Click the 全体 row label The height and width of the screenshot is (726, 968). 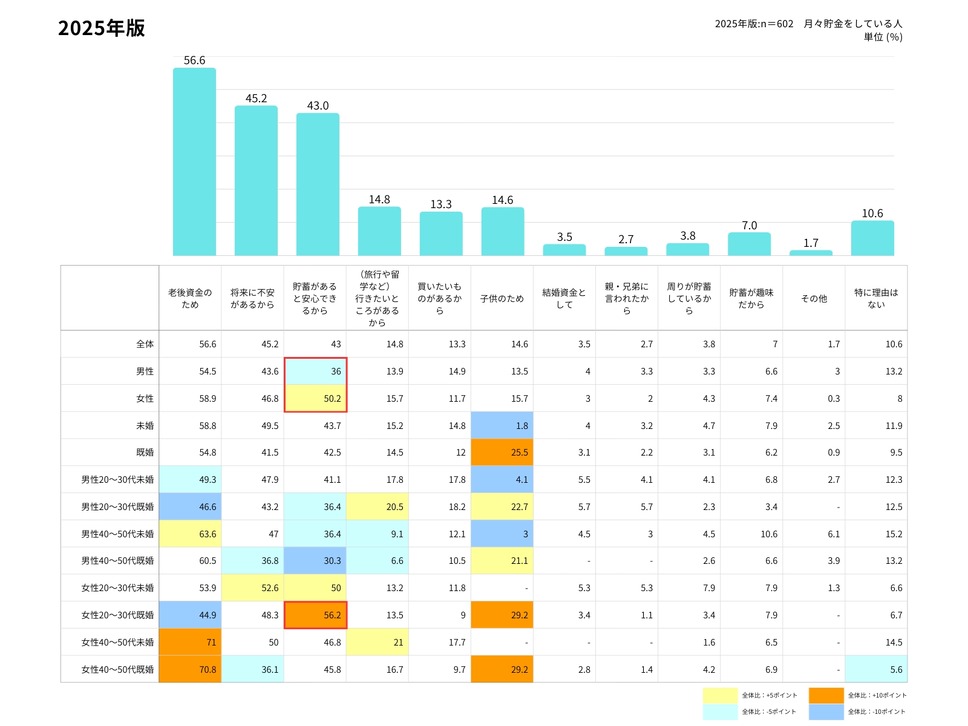145,345
